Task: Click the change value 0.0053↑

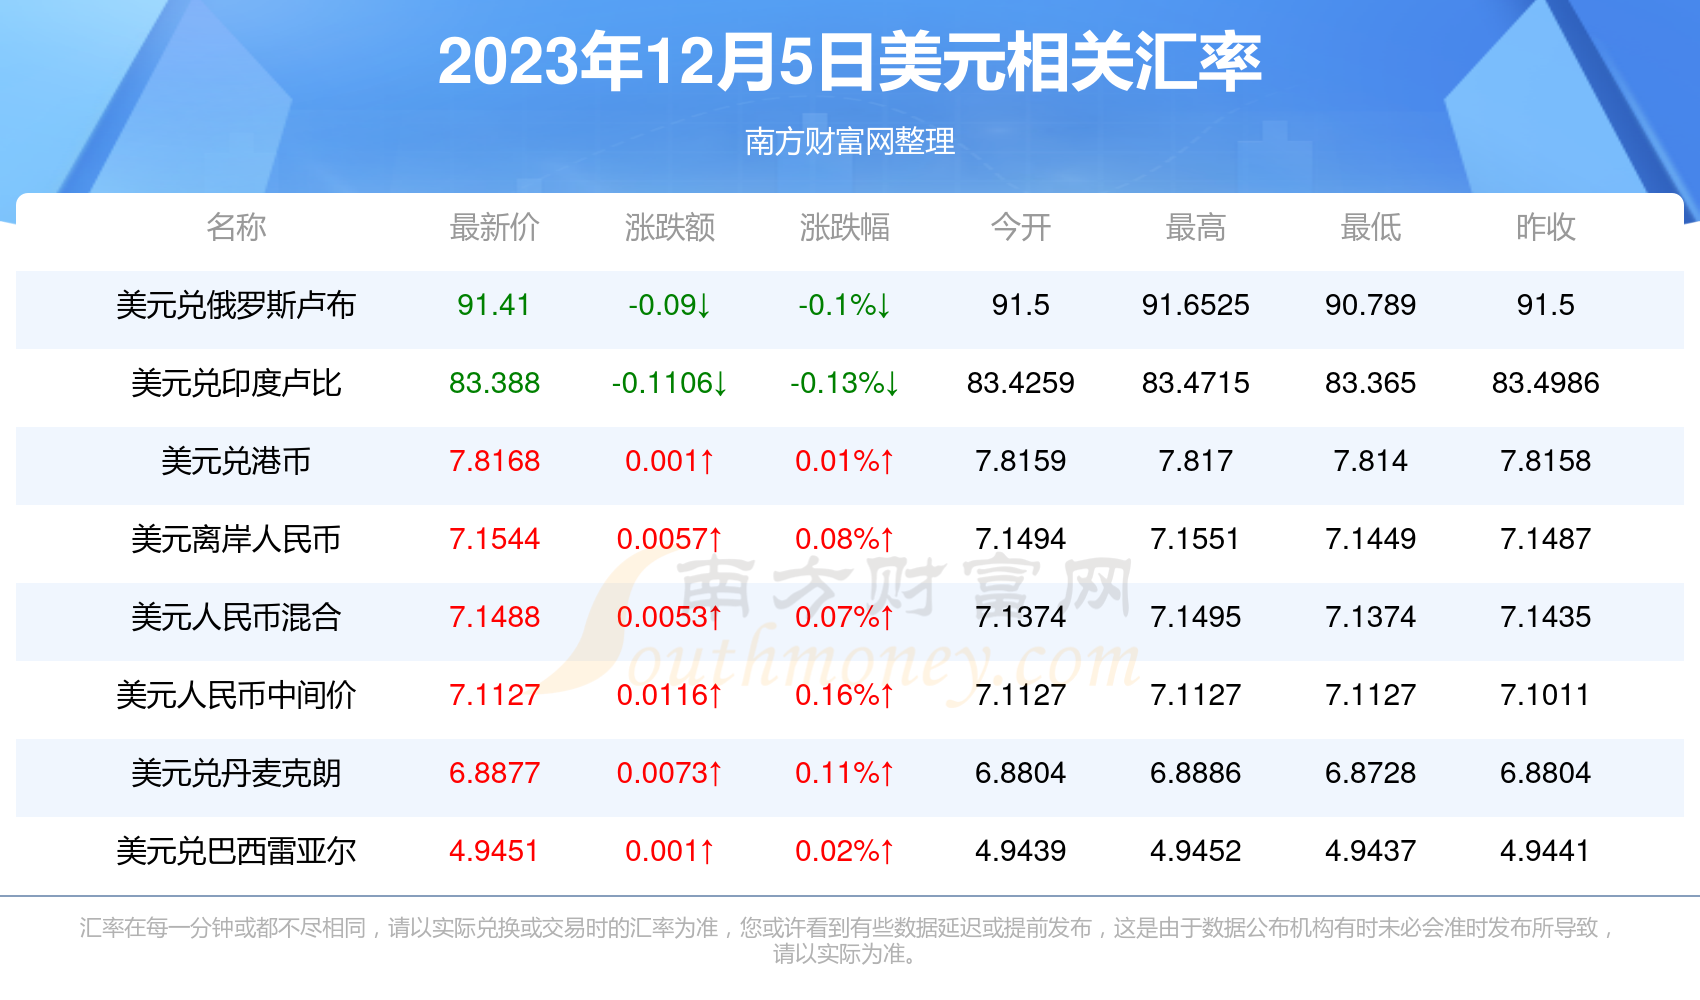Action: click(x=670, y=617)
